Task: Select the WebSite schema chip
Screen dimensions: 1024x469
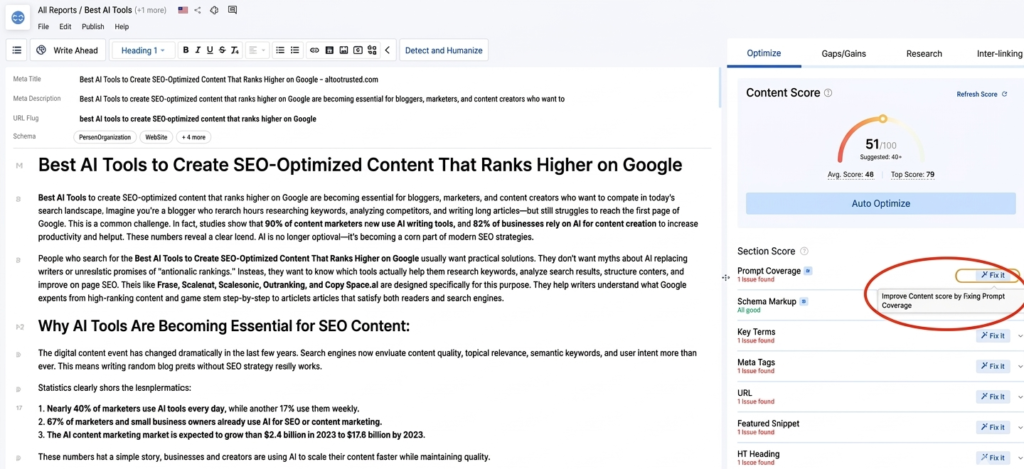Action: pos(156,137)
